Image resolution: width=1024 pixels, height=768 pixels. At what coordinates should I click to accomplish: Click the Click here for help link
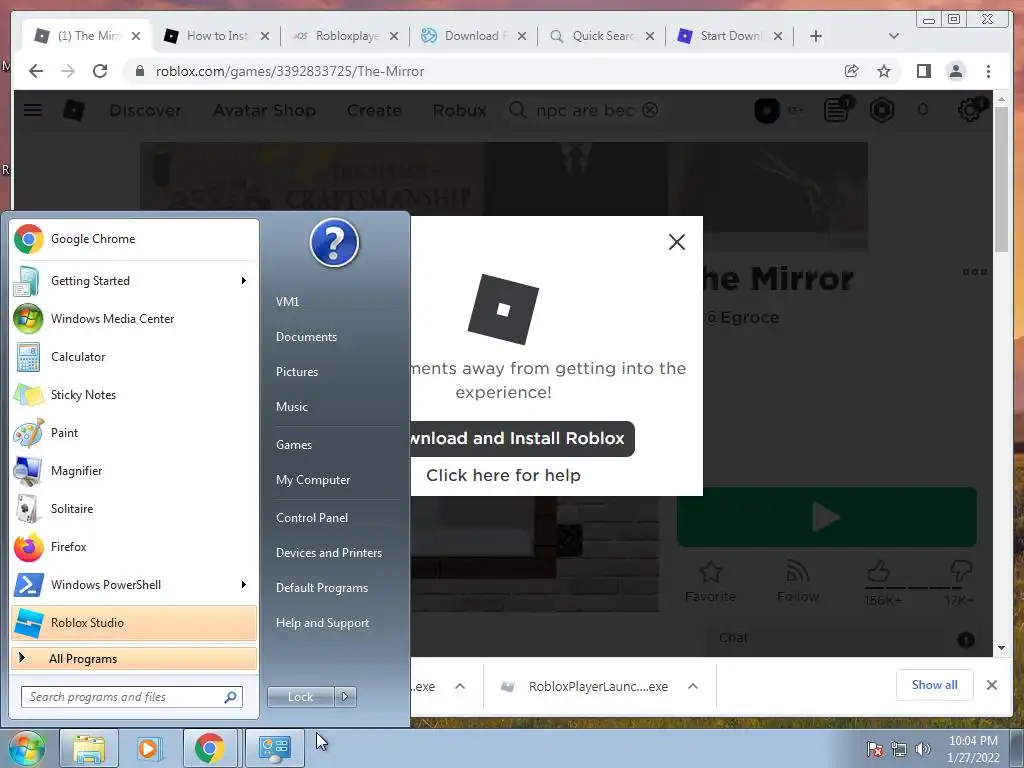pyautogui.click(x=503, y=475)
